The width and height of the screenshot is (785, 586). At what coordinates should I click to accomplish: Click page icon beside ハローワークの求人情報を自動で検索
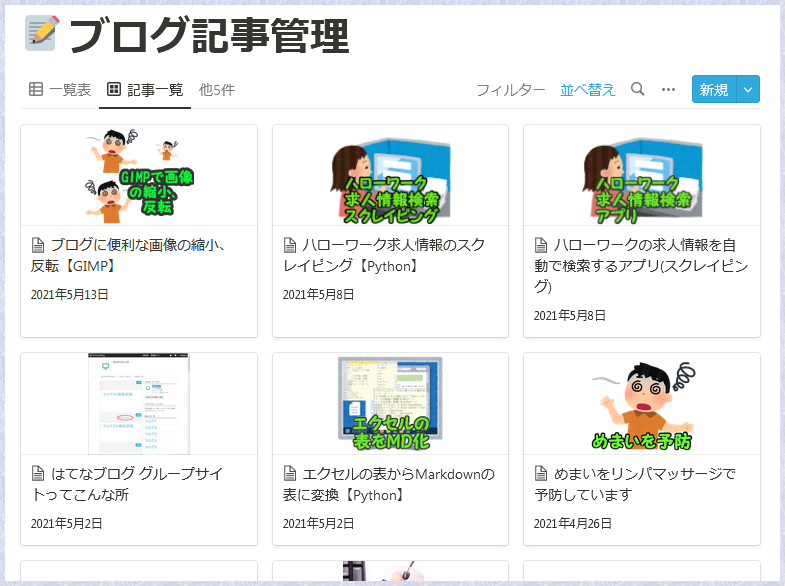(541, 245)
